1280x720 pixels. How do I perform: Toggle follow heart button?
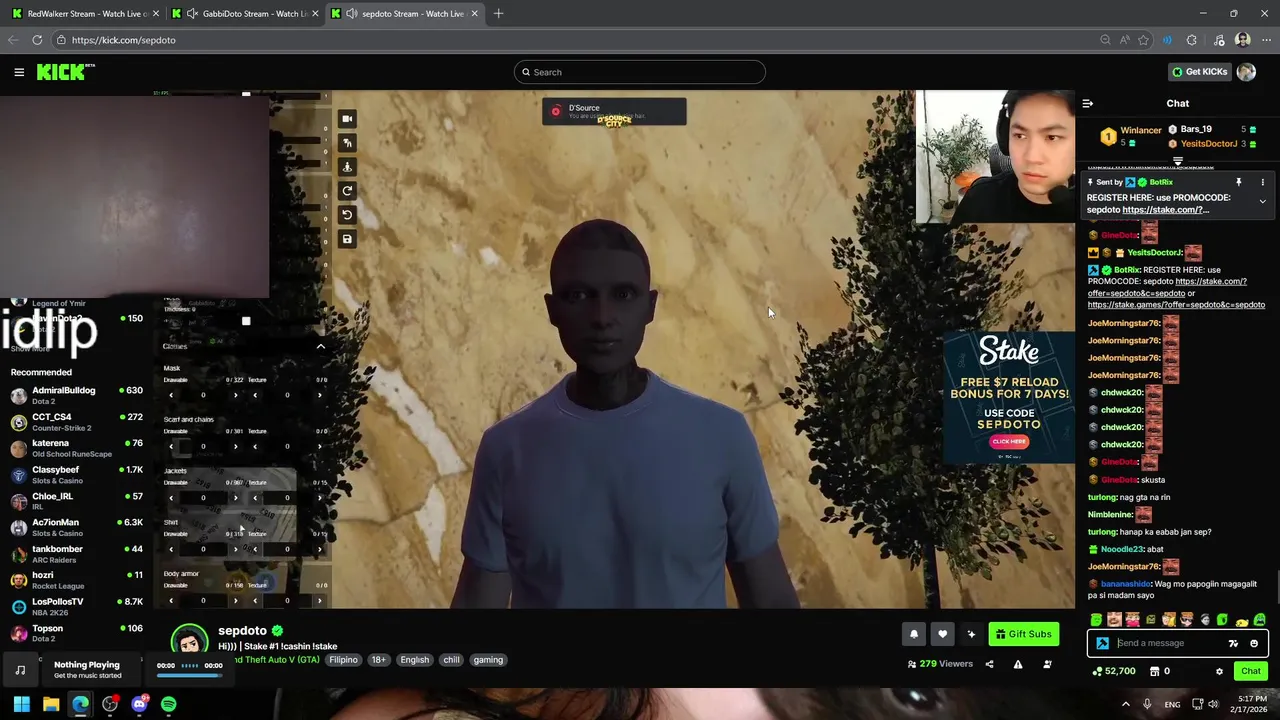click(x=942, y=634)
